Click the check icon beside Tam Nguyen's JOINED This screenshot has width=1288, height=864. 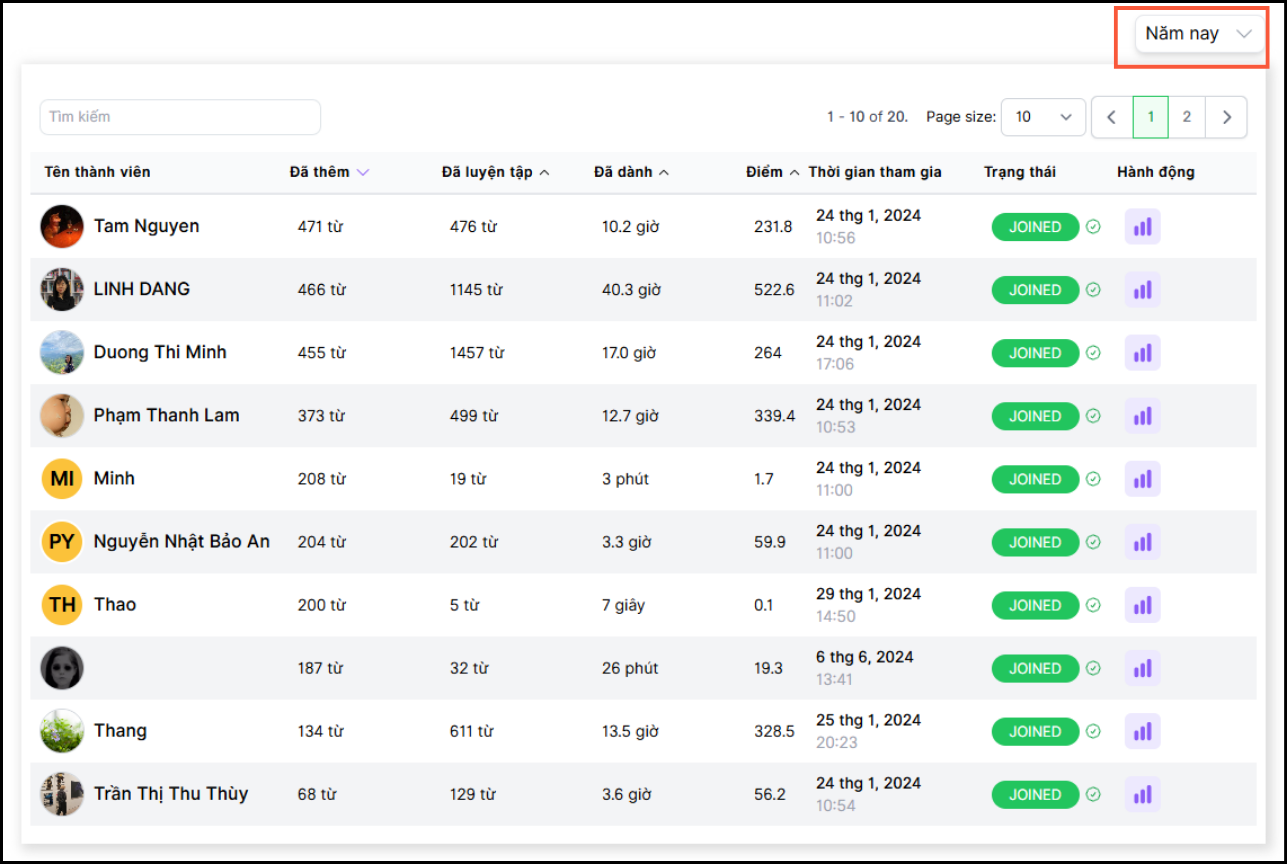1093,227
